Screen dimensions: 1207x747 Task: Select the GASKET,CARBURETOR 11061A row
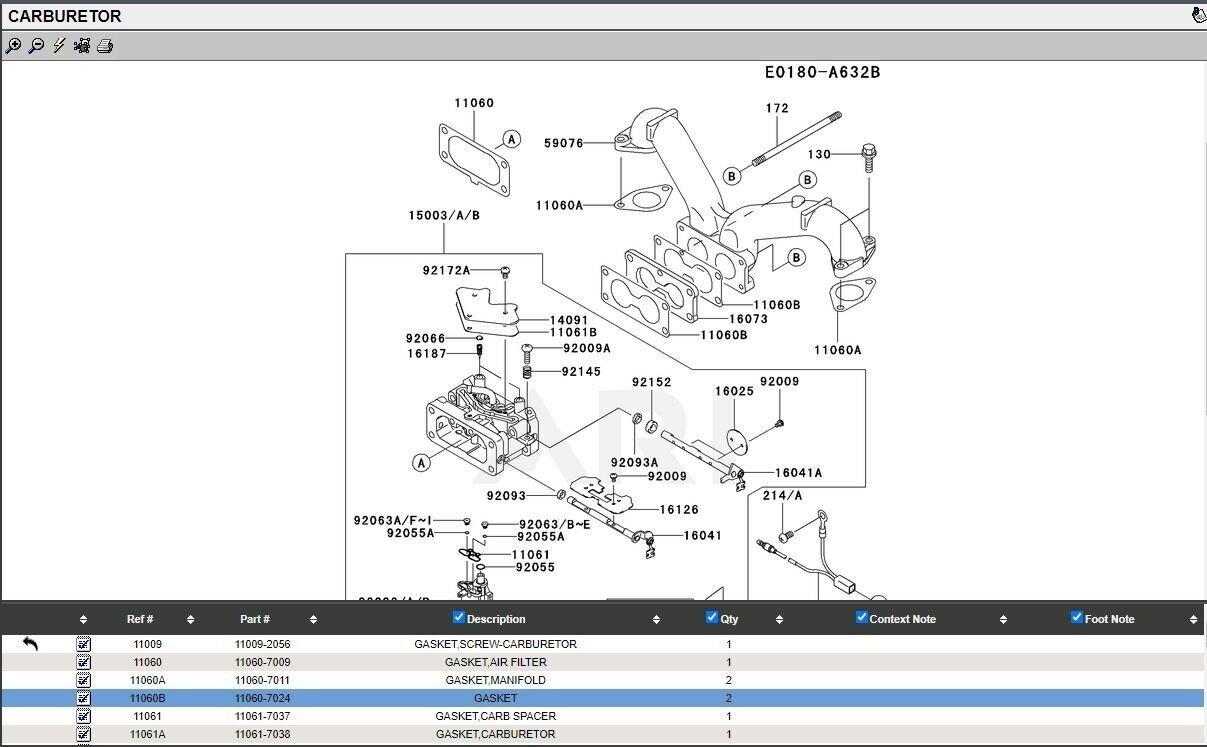(495, 734)
